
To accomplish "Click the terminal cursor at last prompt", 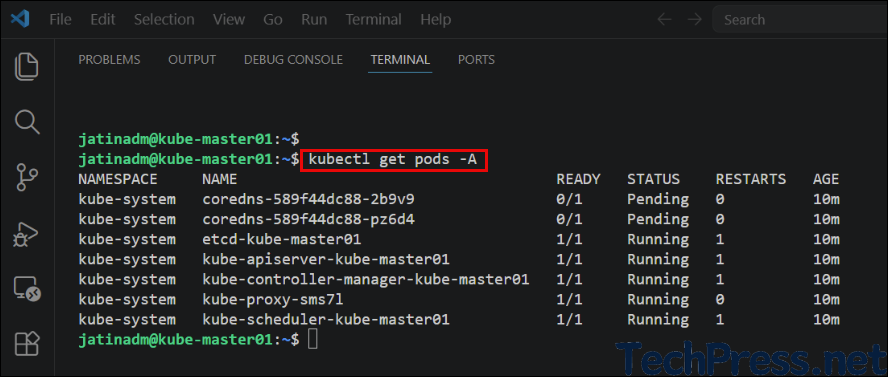I will [313, 340].
